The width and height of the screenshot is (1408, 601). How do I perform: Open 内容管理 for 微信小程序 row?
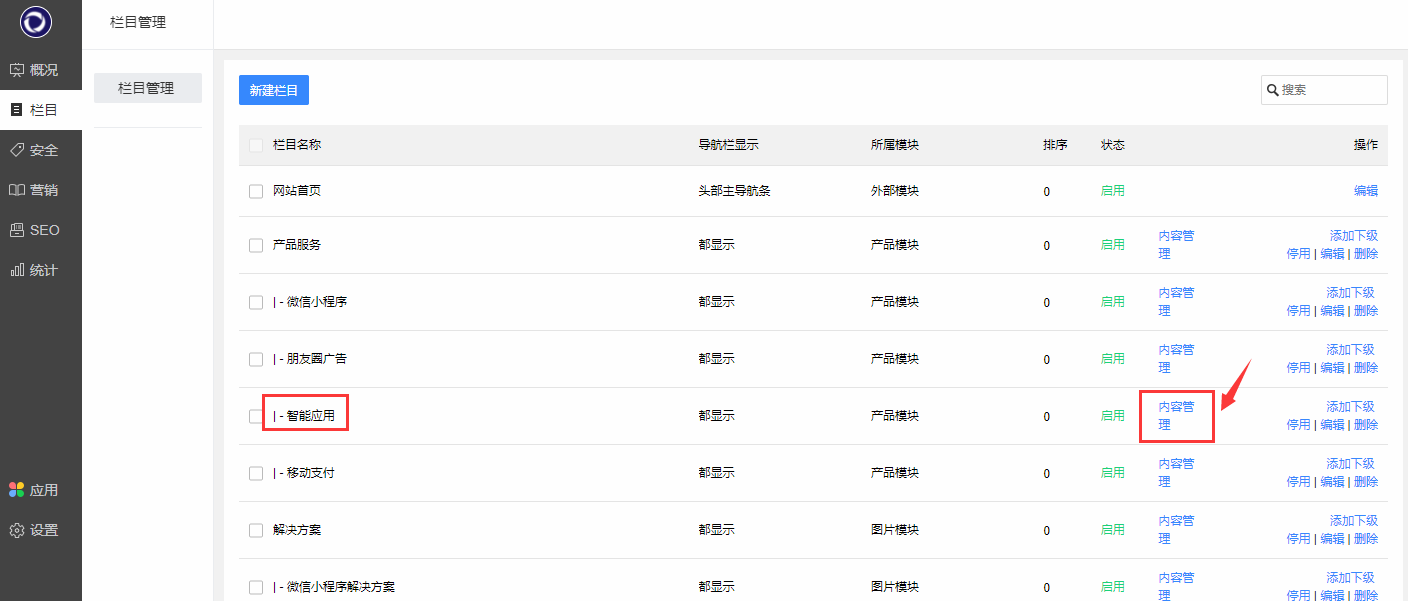[x=1176, y=302]
